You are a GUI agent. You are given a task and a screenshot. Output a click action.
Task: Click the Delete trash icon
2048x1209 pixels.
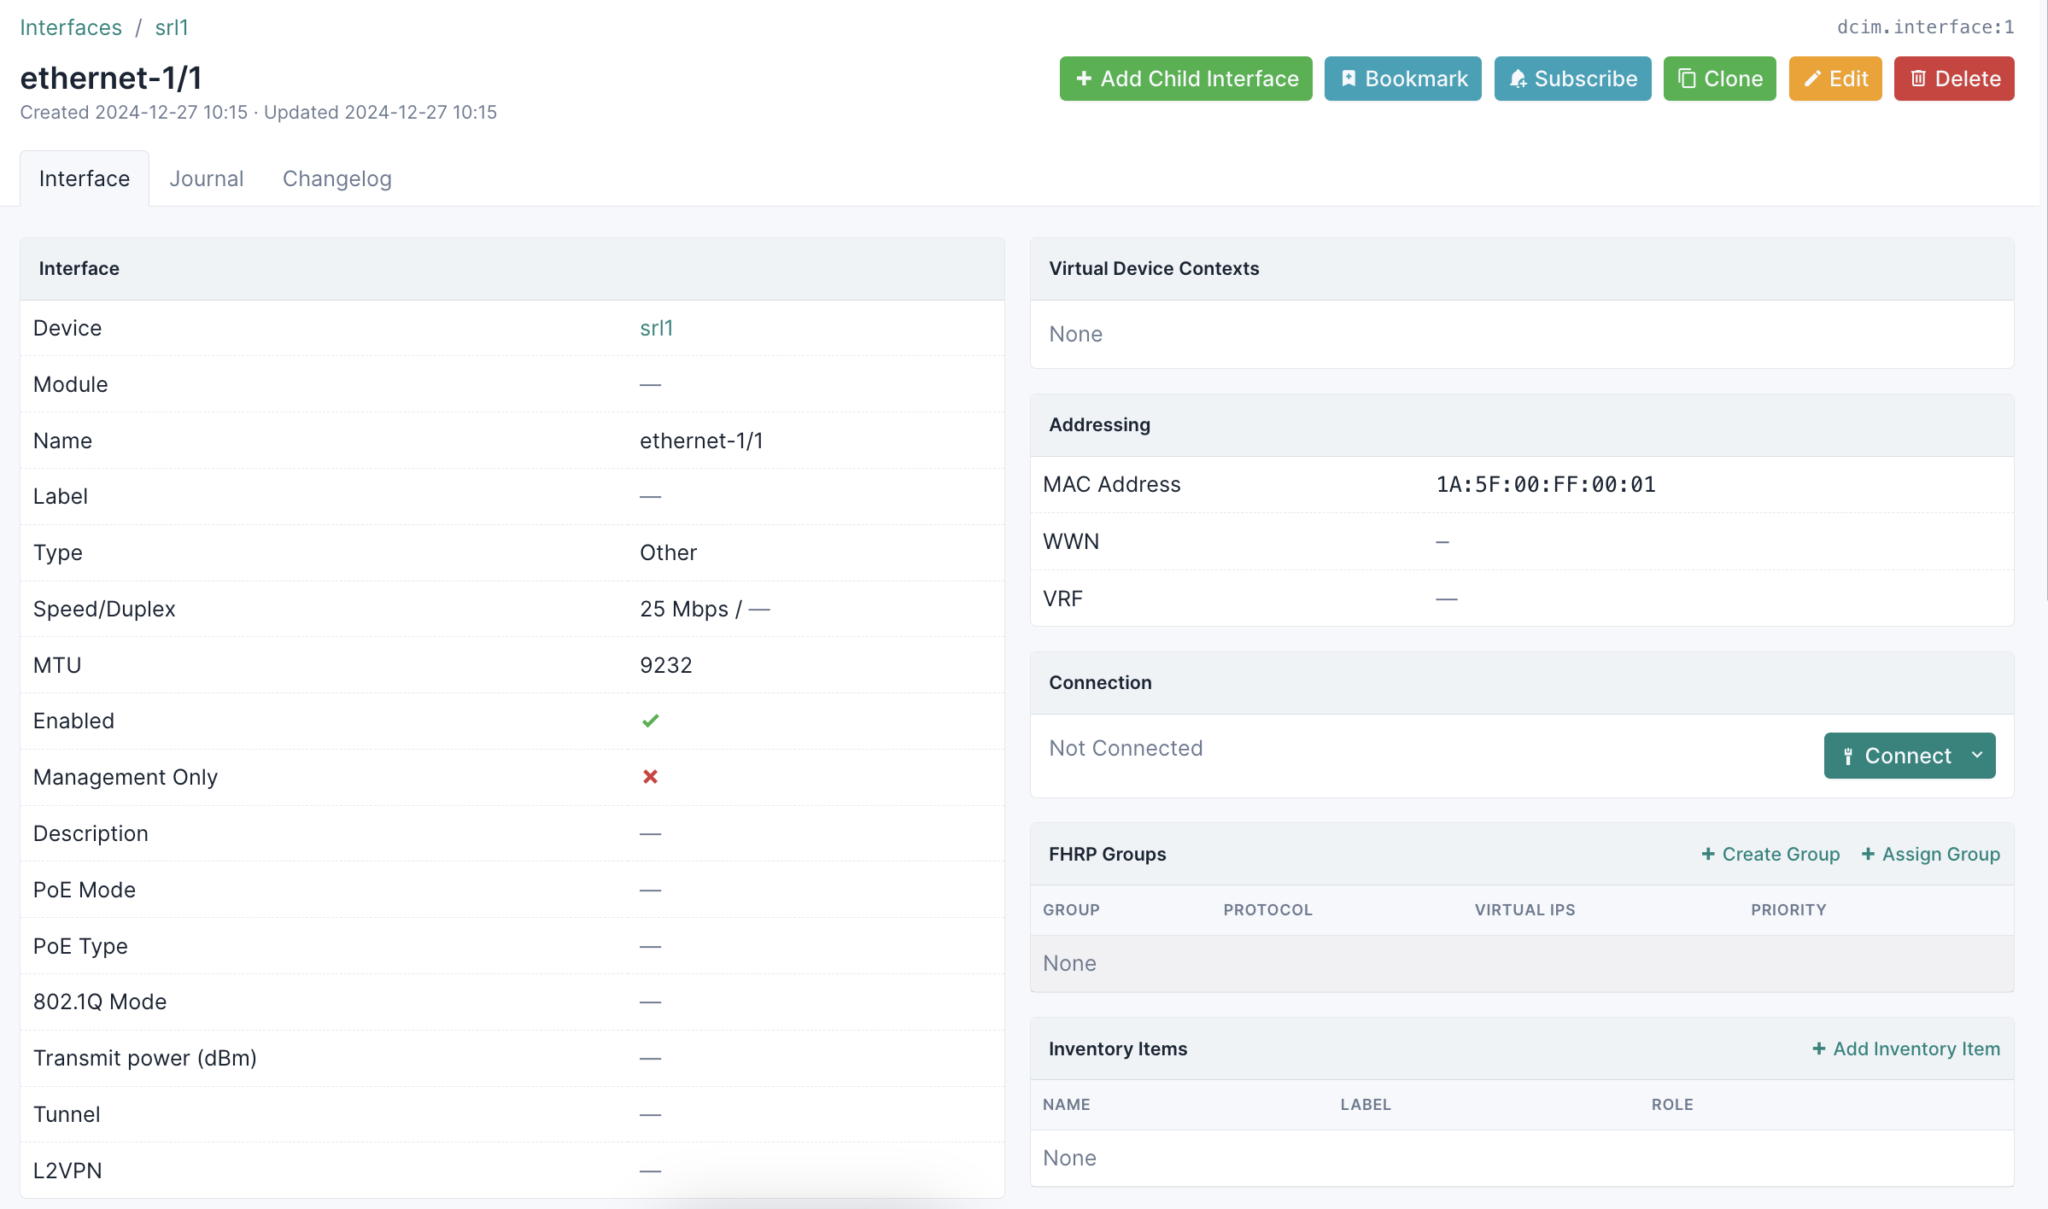coord(1918,79)
